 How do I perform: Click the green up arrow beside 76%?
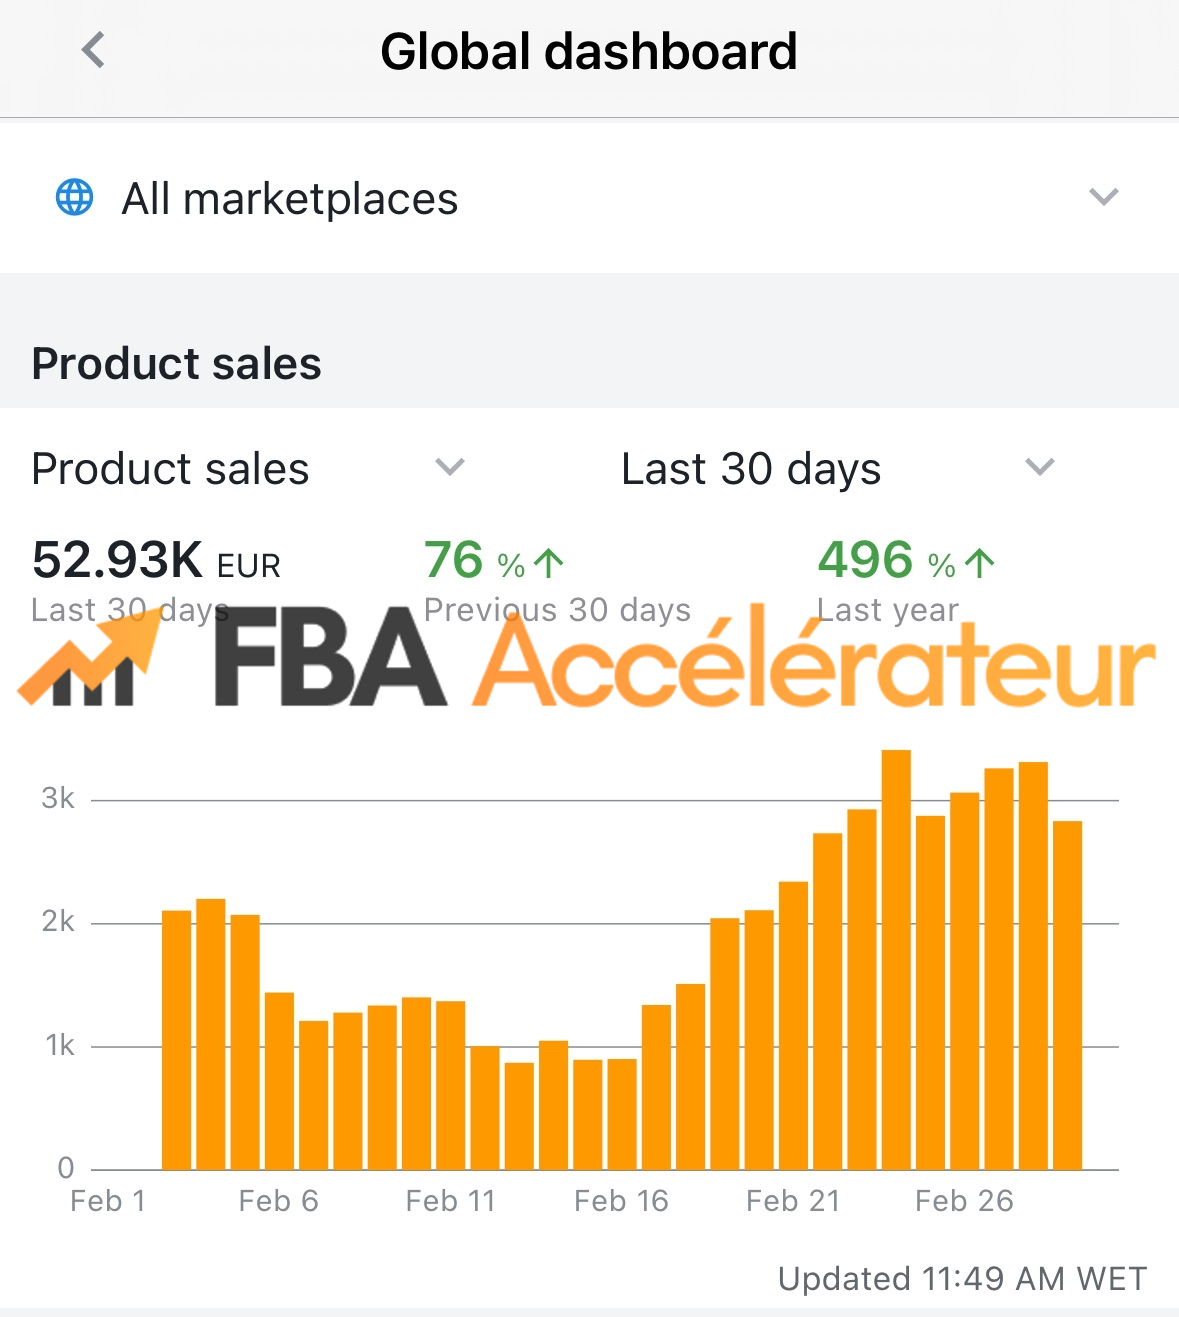click(x=549, y=563)
